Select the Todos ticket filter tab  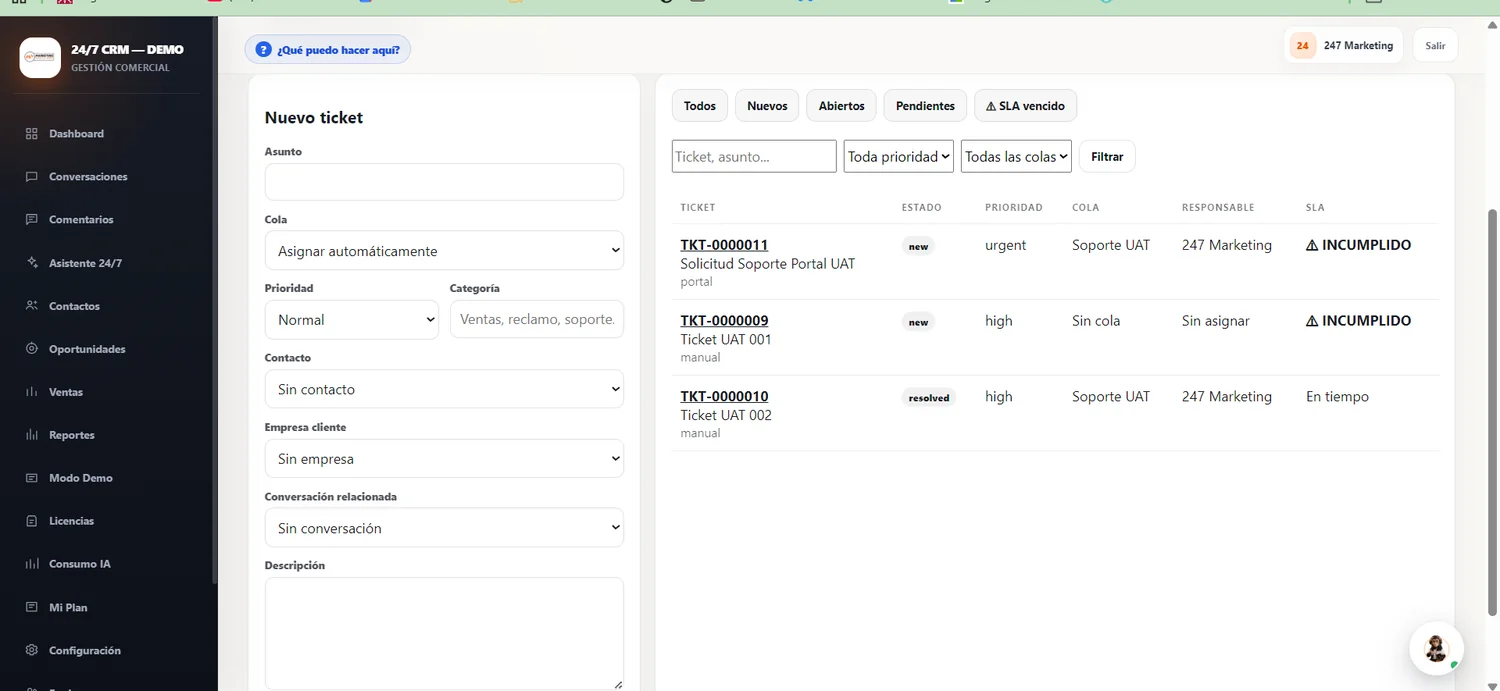click(700, 106)
